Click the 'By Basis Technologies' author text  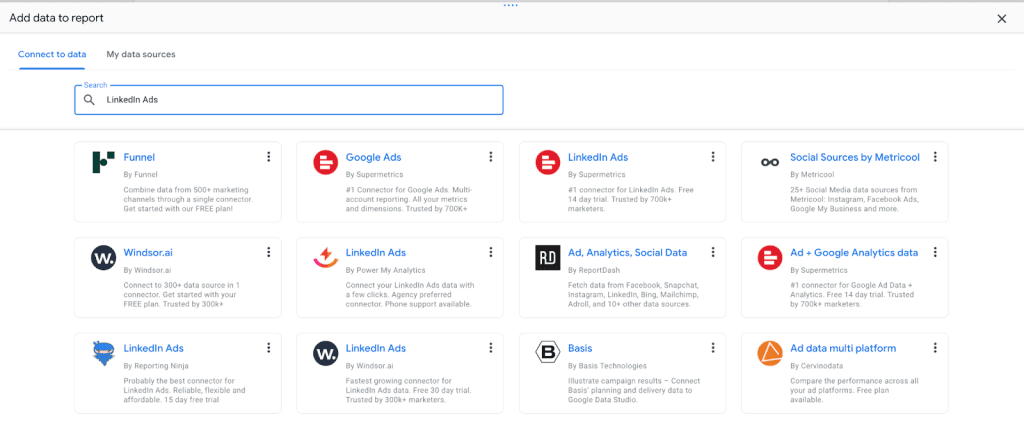607,365
